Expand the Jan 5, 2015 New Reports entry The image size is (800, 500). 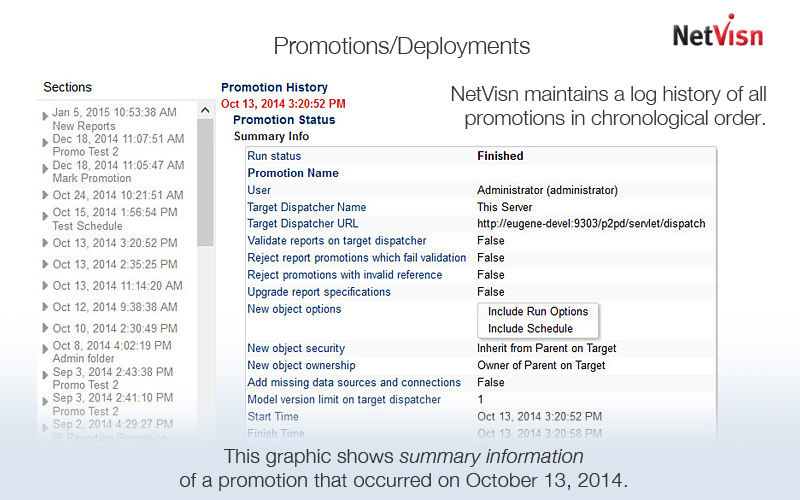click(x=45, y=118)
